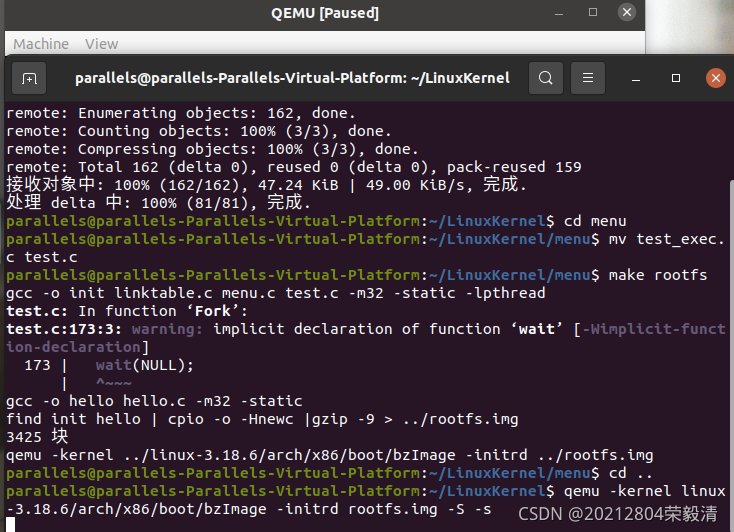Click the "test.c: In function 'Fork':" line
The width and height of the screenshot is (734, 532).
pyautogui.click(x=126, y=311)
